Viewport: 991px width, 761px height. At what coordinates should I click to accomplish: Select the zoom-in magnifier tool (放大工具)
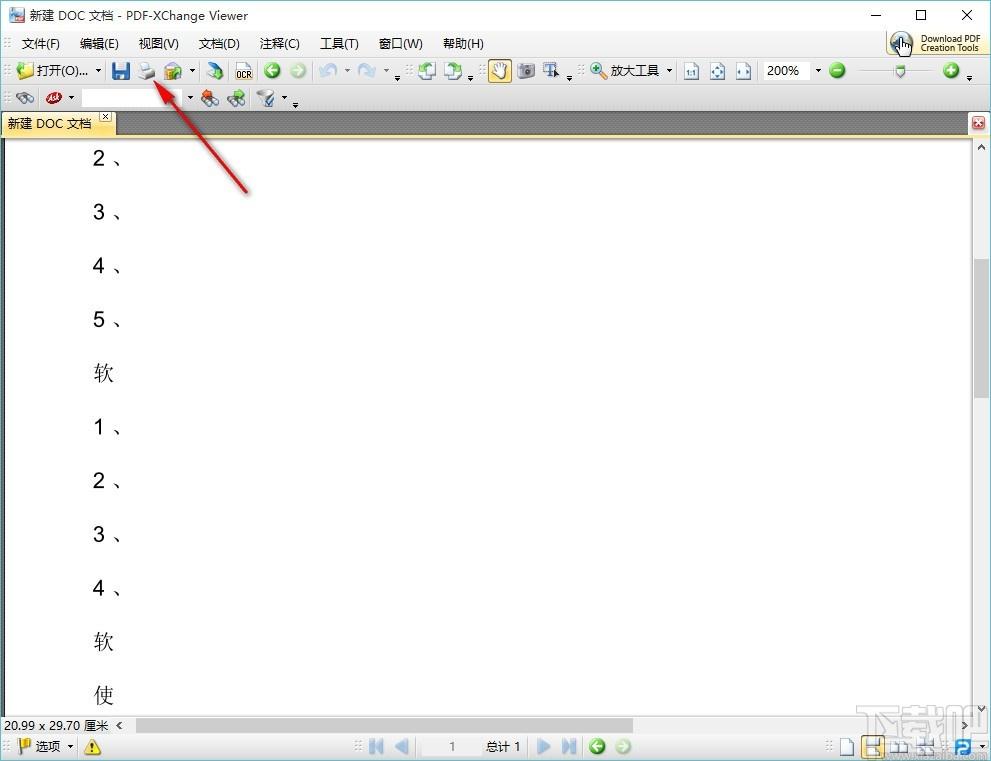point(626,71)
